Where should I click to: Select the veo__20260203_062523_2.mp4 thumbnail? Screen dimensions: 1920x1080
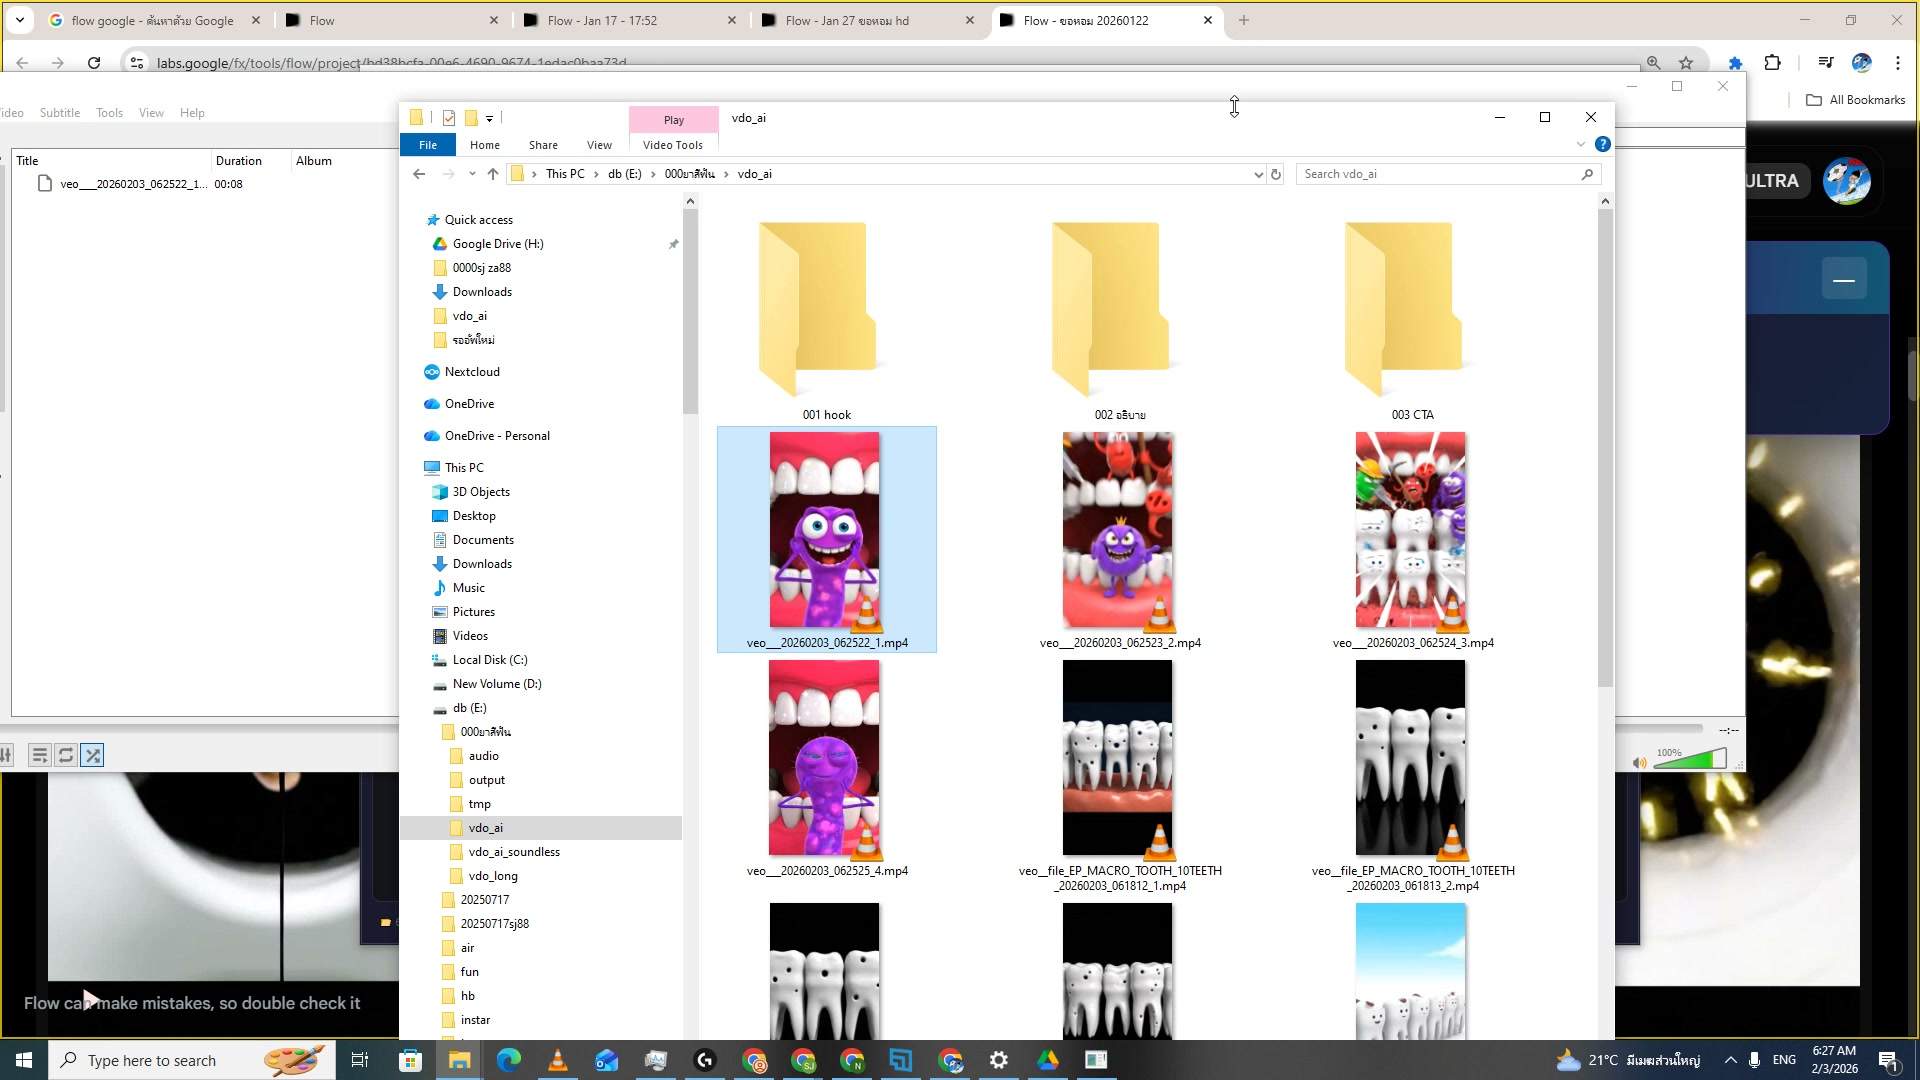click(x=1118, y=530)
